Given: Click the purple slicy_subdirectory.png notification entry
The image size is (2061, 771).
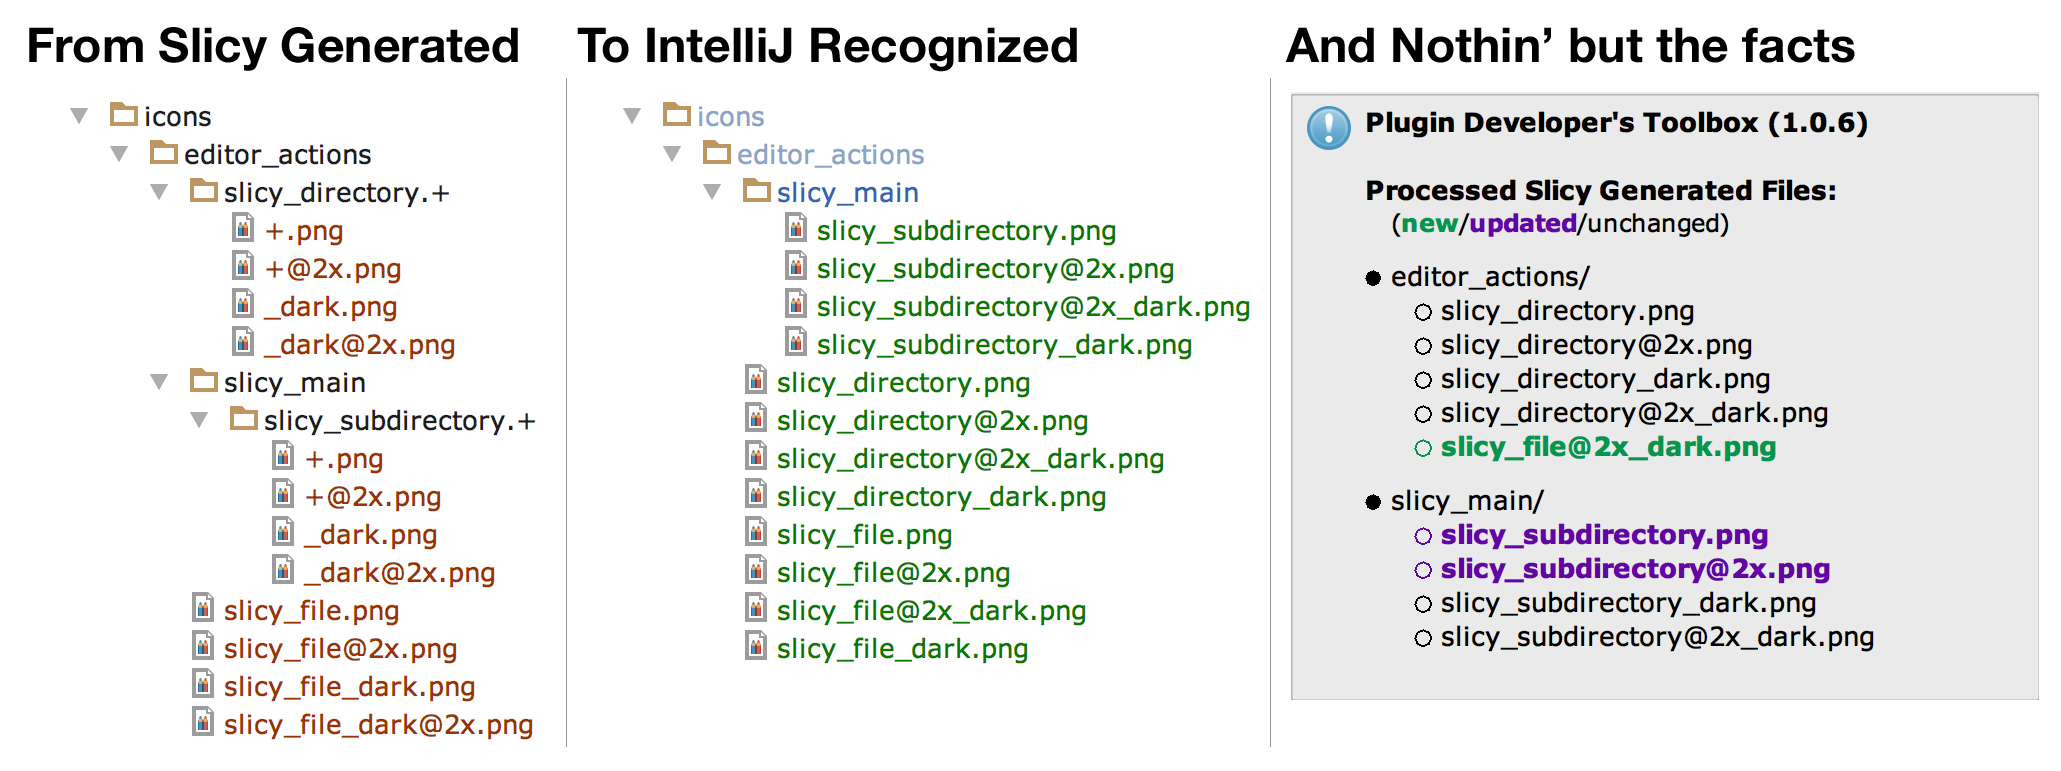Looking at the screenshot, I should coord(1603,535).
